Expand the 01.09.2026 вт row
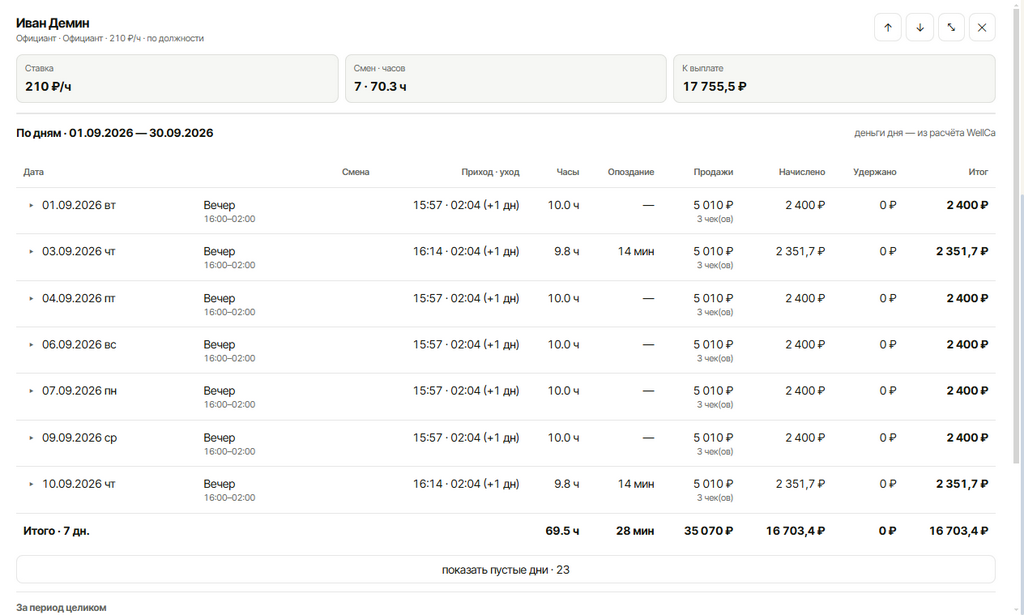1024x615 pixels. click(31, 206)
